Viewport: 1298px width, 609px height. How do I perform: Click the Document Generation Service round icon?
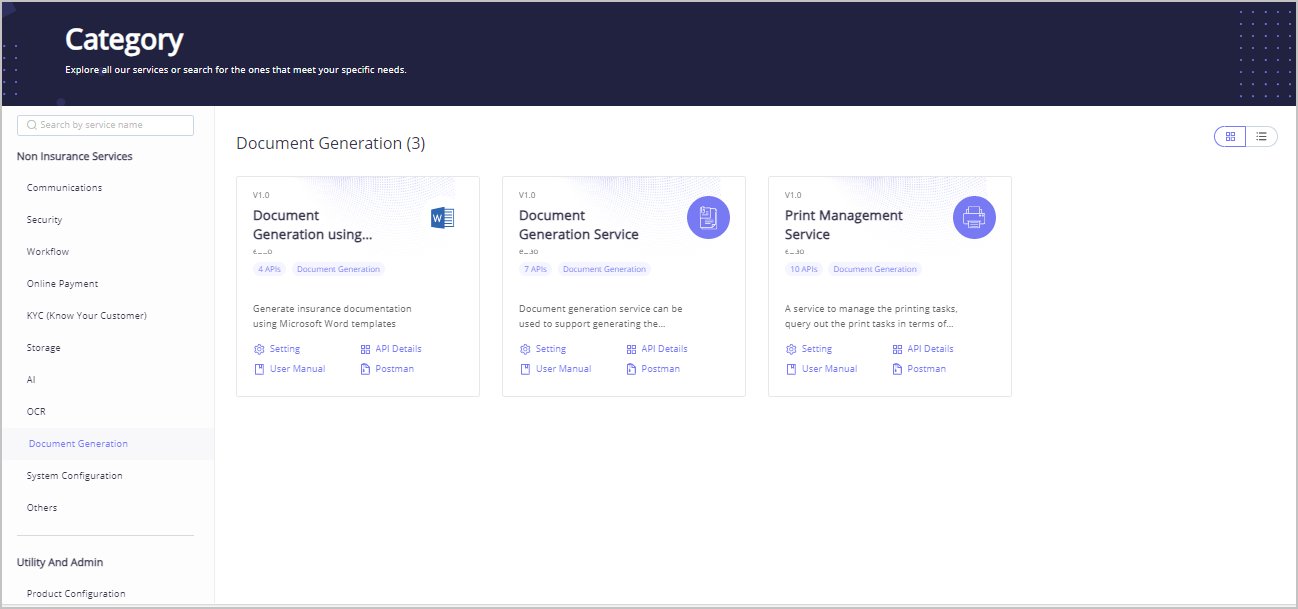708,217
